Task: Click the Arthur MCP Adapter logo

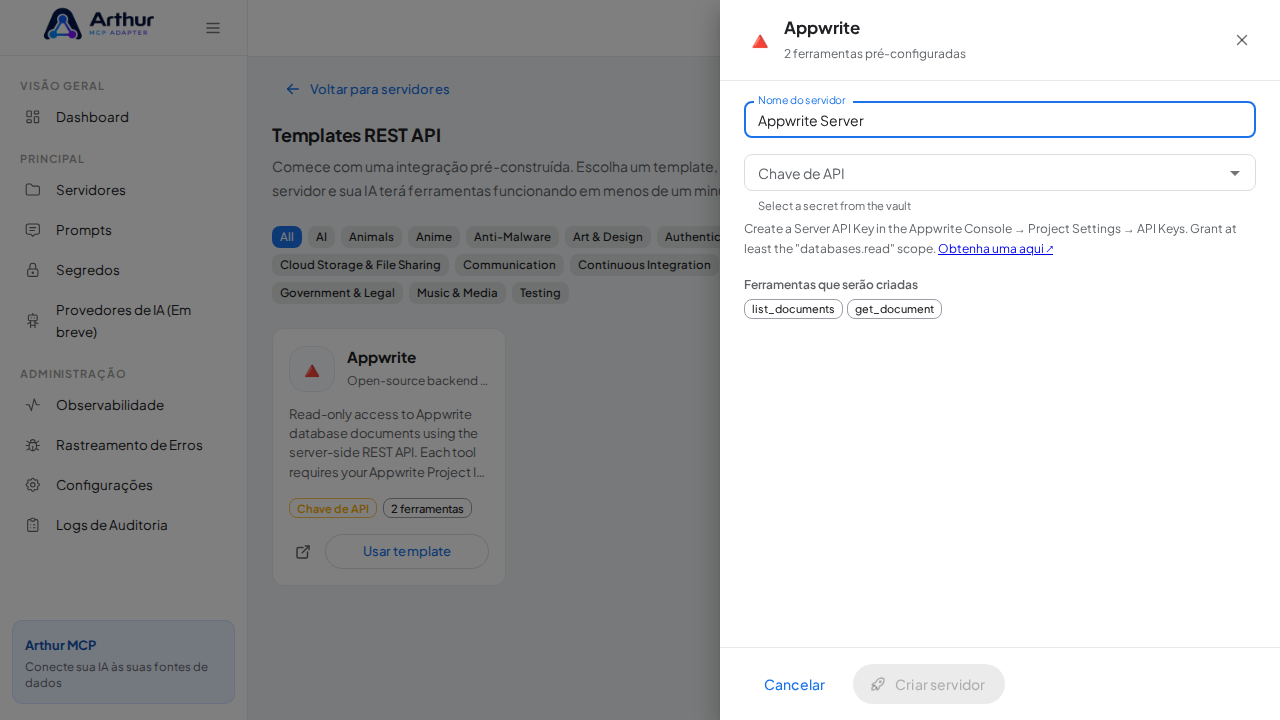Action: point(99,24)
